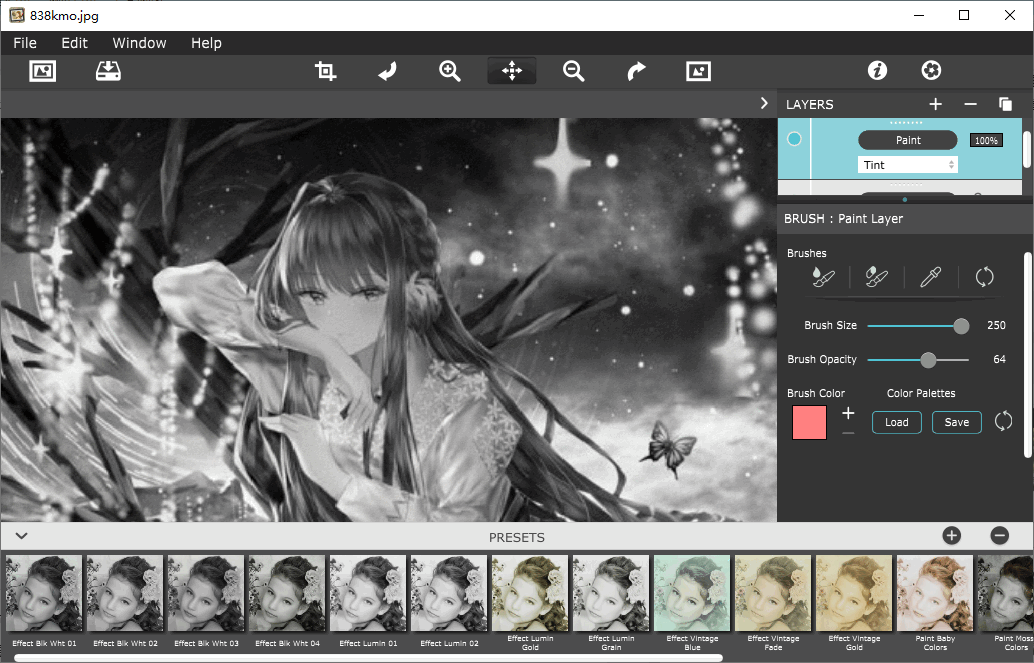Click the PRESETS panel title
1034x663 pixels.
(x=516, y=538)
